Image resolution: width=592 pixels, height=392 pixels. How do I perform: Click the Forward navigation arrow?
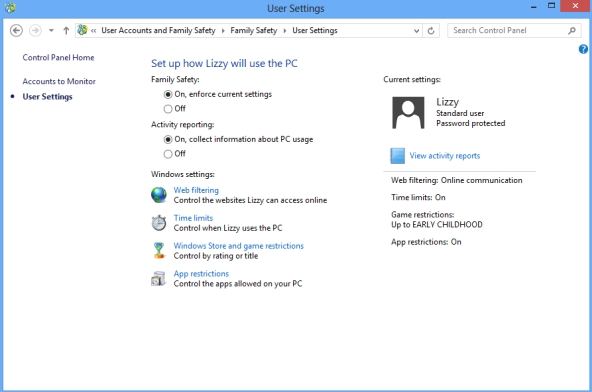35,31
